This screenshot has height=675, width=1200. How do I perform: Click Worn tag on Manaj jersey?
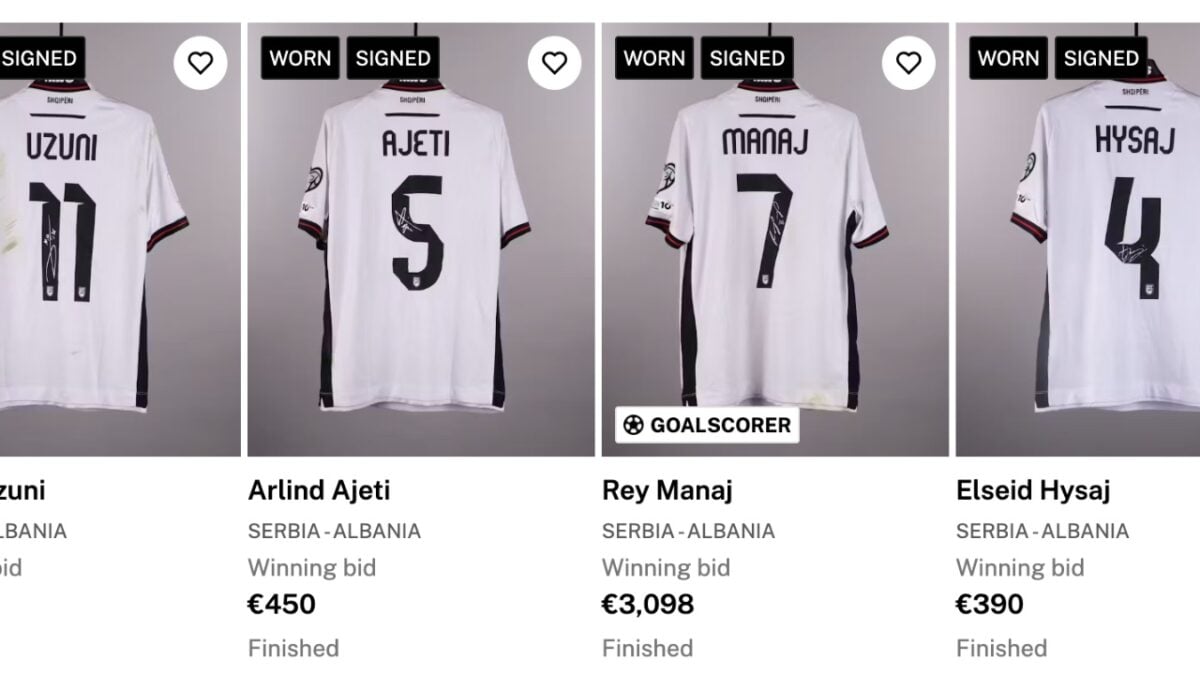pyautogui.click(x=654, y=58)
